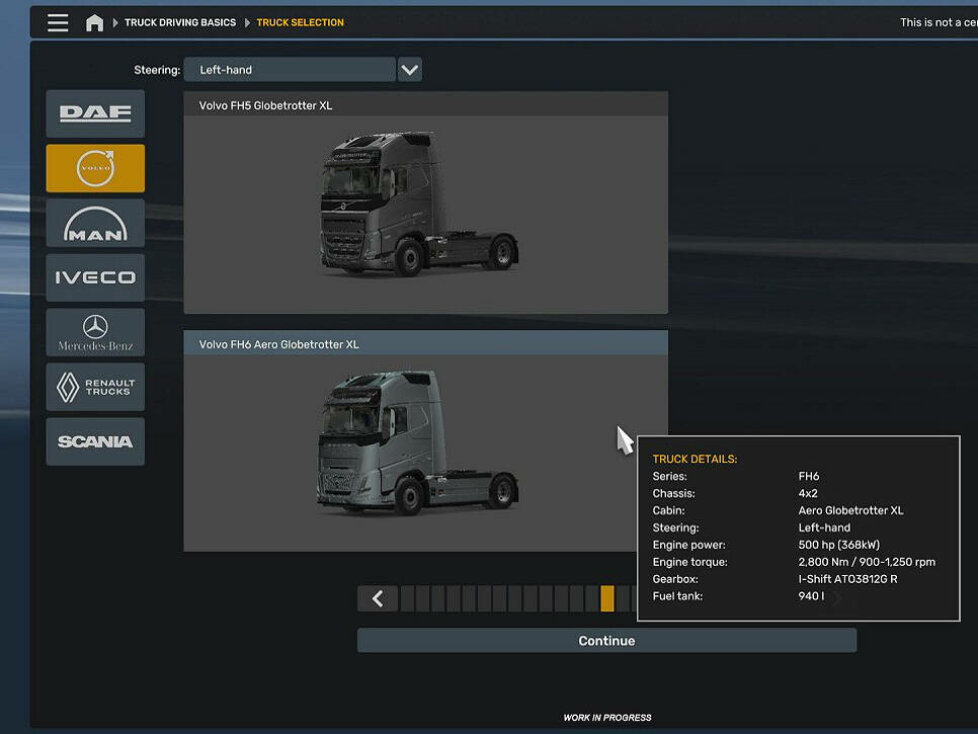978x734 pixels.
Task: Select the IVECO brand logo
Action: (x=95, y=278)
